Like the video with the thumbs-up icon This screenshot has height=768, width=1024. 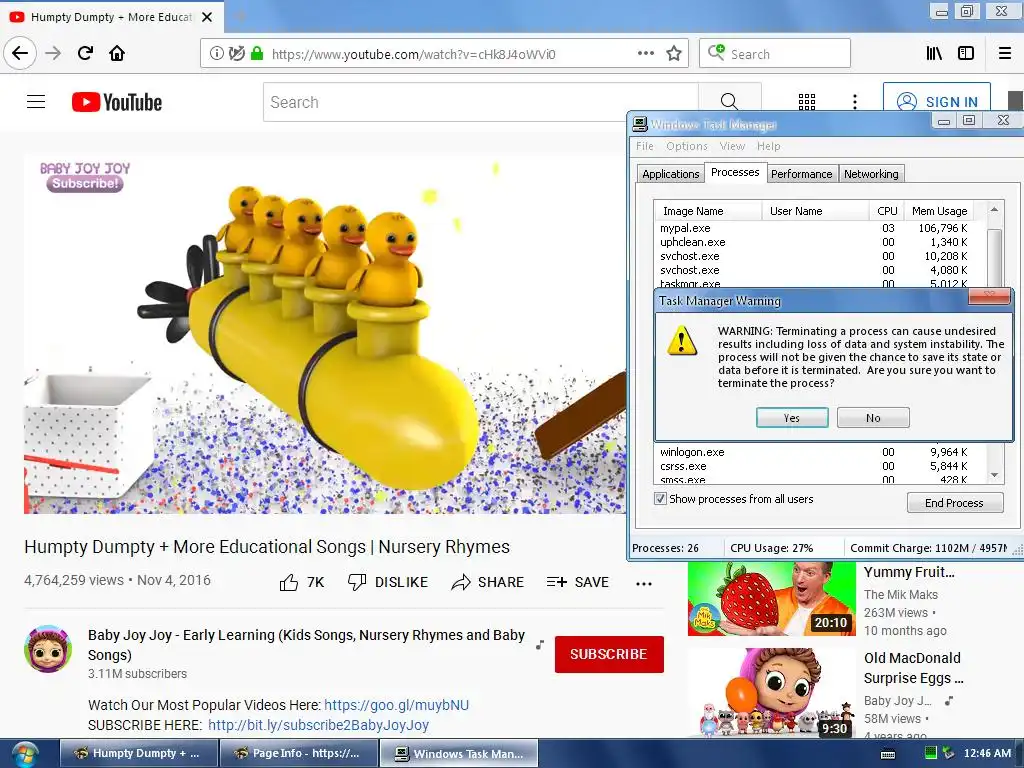click(289, 582)
